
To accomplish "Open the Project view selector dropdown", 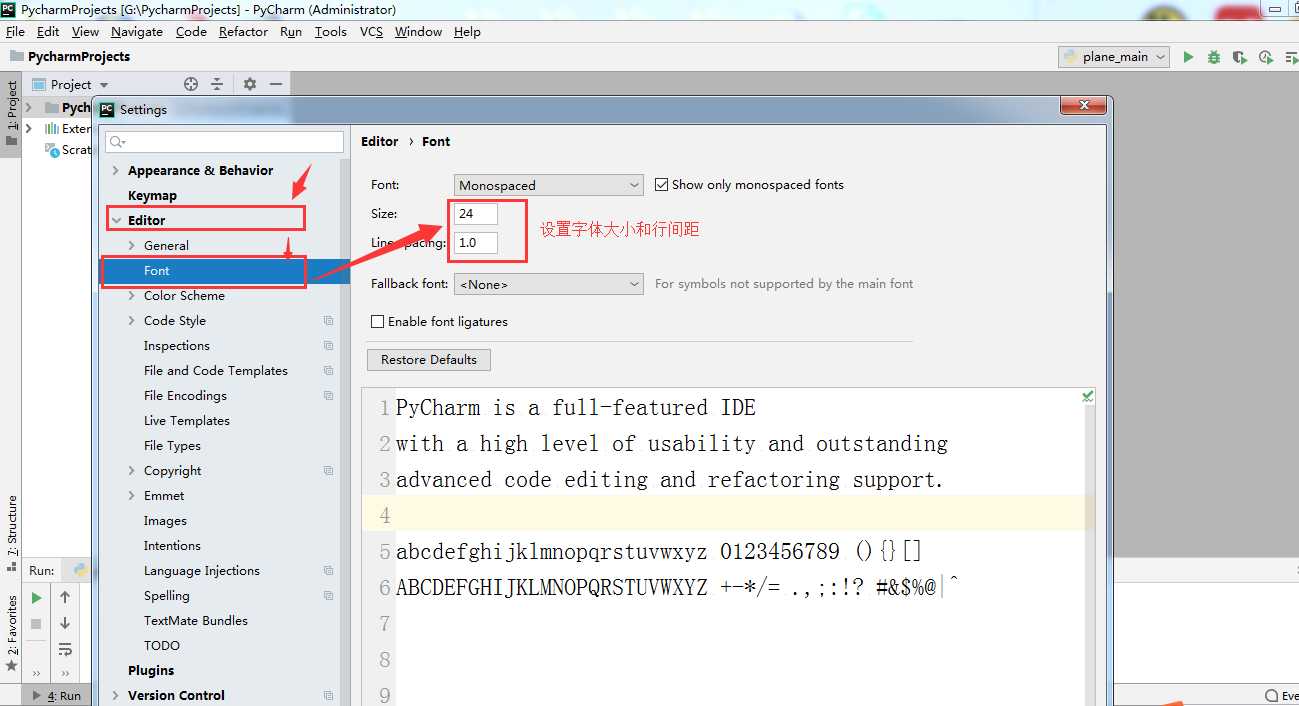I will coord(70,85).
